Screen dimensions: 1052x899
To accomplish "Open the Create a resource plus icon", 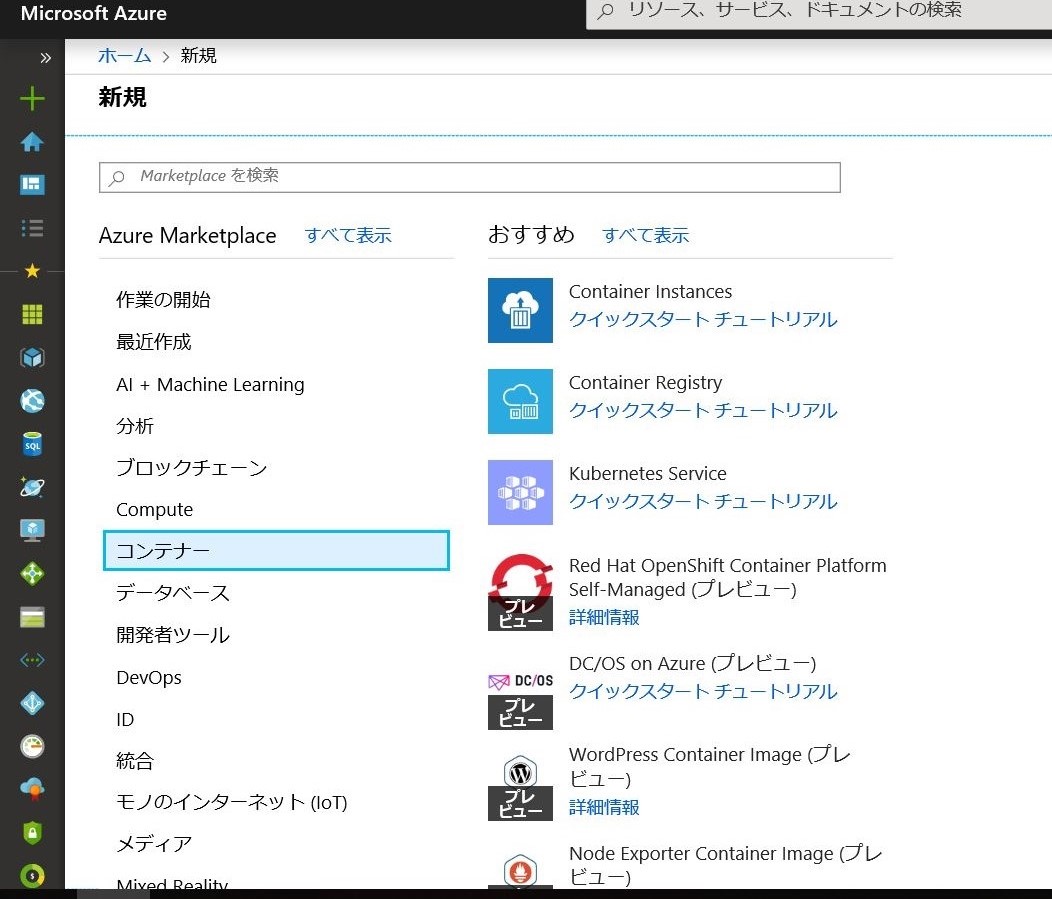I will (32, 99).
